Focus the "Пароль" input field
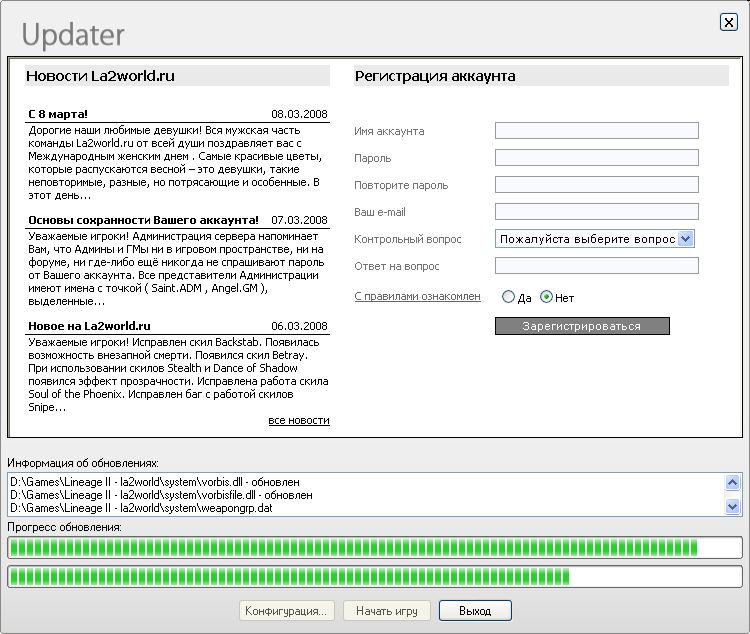The height and width of the screenshot is (634, 750). [x=596, y=157]
